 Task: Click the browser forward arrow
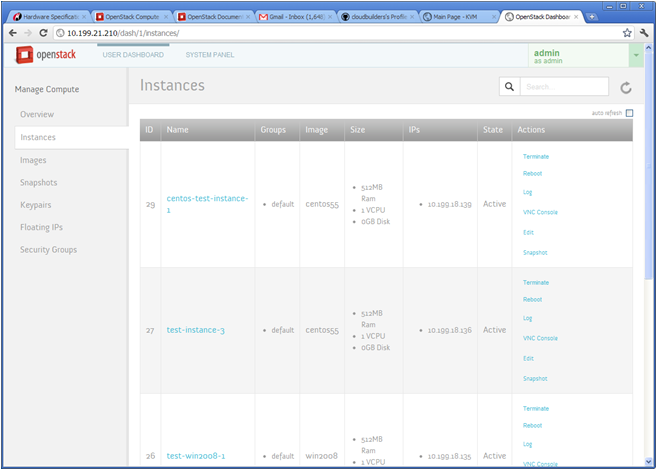tap(28, 33)
